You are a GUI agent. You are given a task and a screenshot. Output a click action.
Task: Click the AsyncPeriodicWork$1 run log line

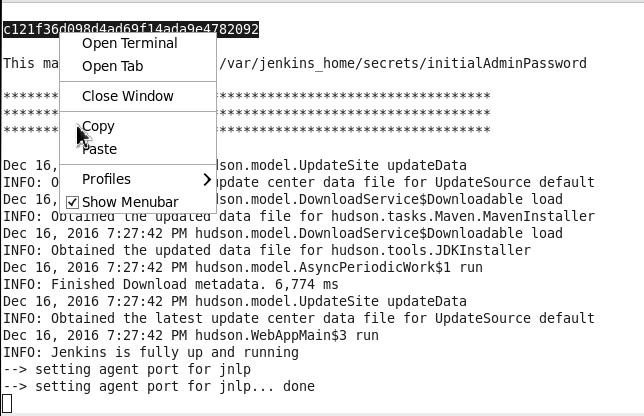coord(243,267)
